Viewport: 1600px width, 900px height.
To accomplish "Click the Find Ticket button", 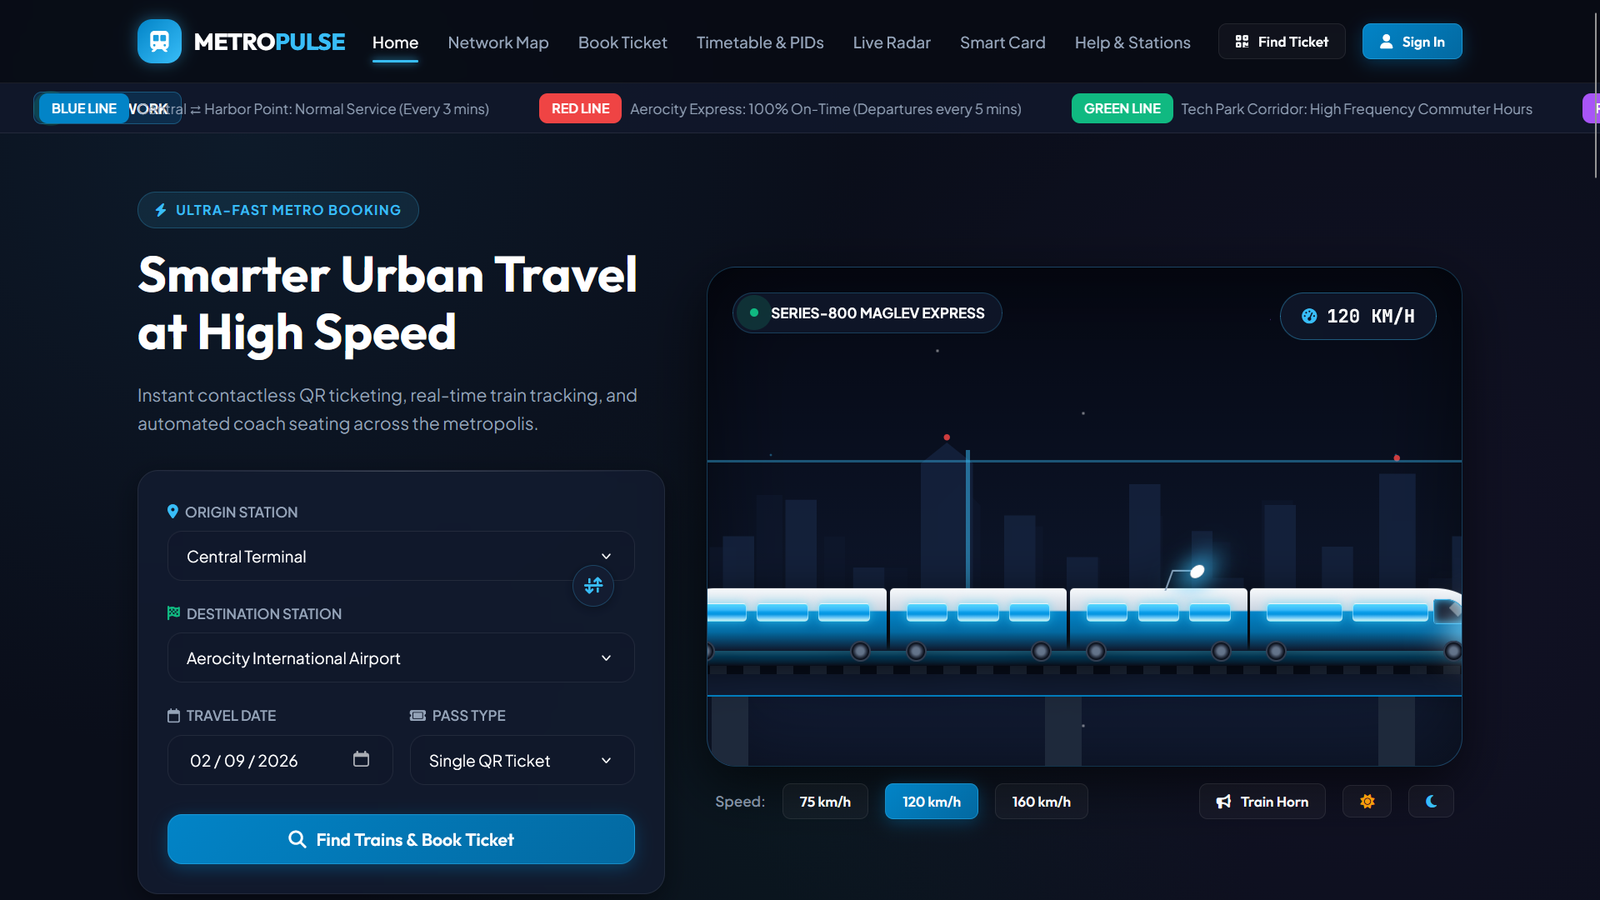I will 1281,41.
